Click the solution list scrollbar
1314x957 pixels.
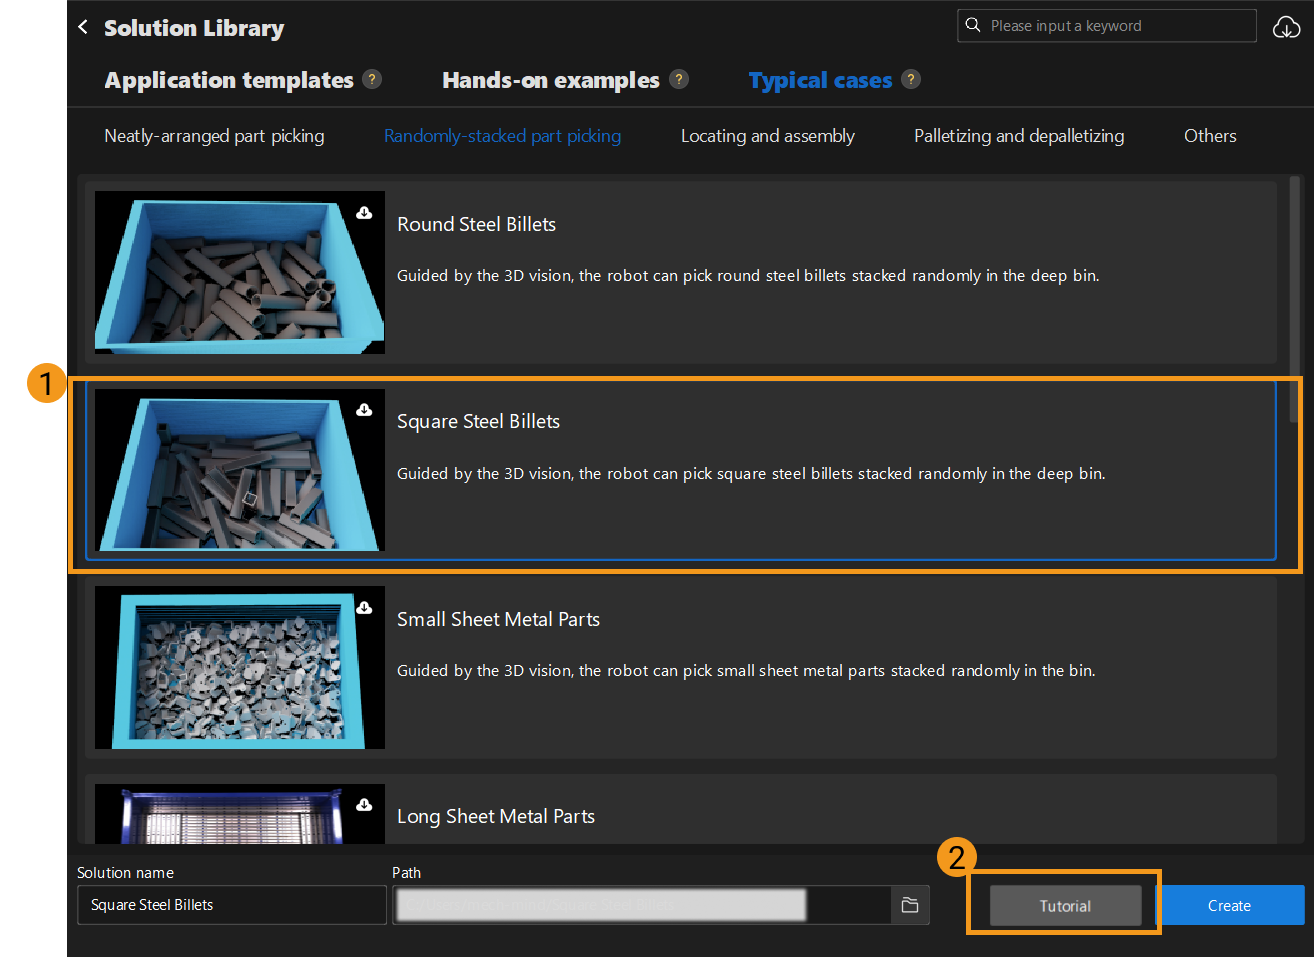(1295, 300)
